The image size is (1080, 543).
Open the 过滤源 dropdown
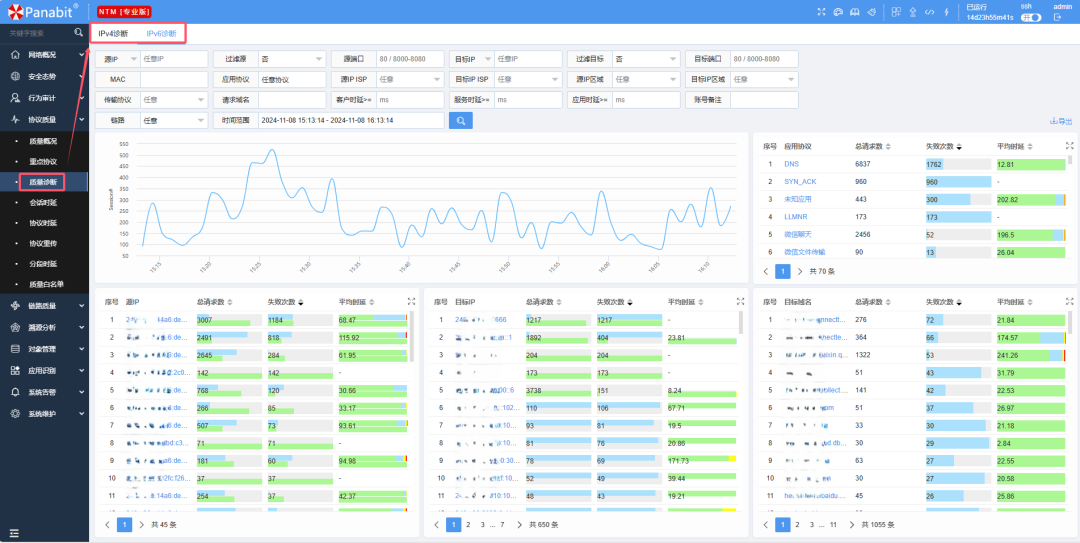tap(291, 59)
